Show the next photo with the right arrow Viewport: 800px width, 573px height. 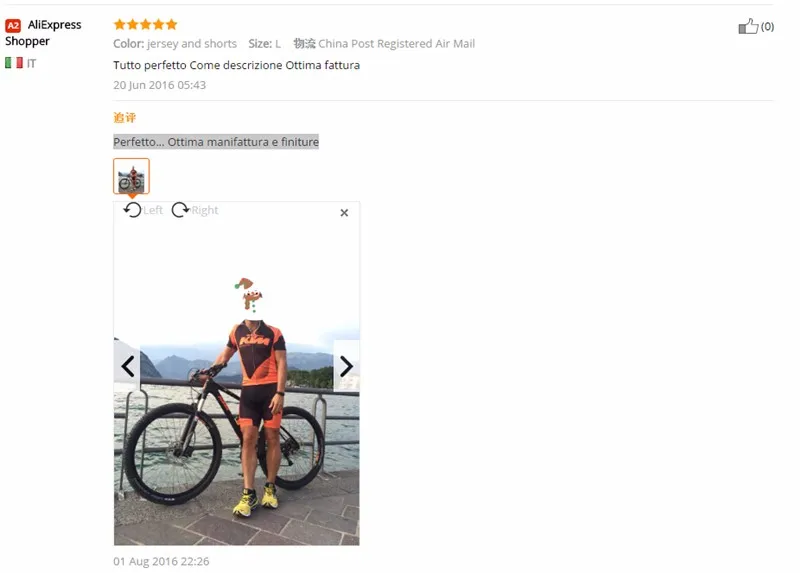point(346,366)
